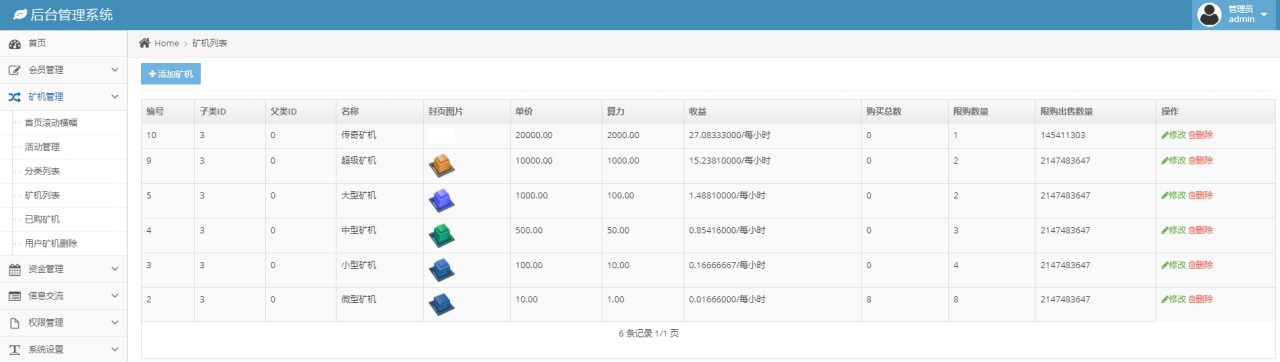This screenshot has width=1280, height=362.
Task: Click the blank 传奇矿机 cover image
Action: point(441,136)
